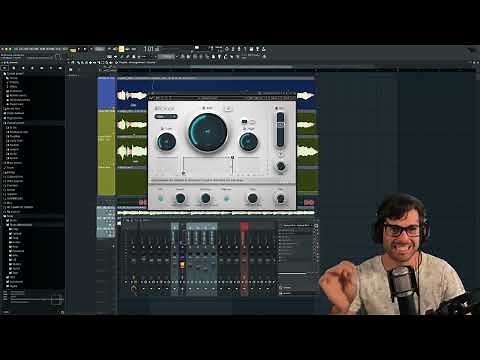Toggle the yellow-highlighted square button left of the time display
This screenshot has height=360, width=480.
pos(121,49)
